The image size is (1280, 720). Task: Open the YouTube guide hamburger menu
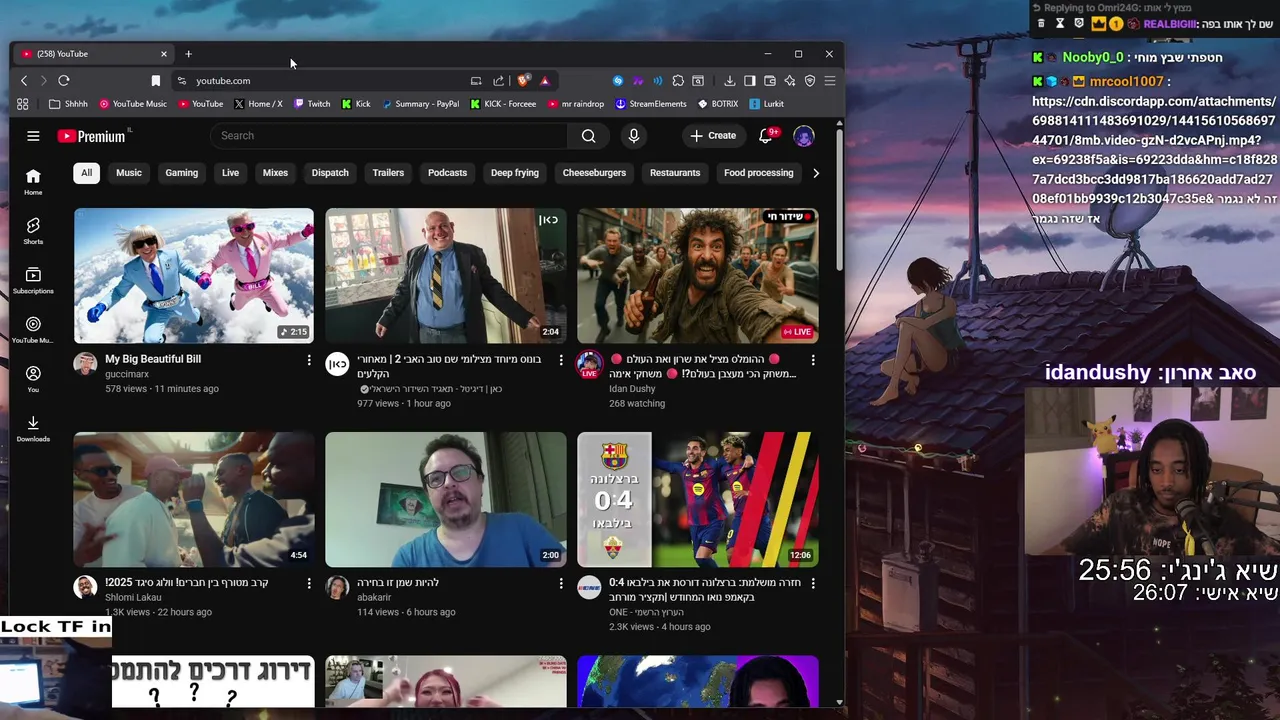(33, 136)
